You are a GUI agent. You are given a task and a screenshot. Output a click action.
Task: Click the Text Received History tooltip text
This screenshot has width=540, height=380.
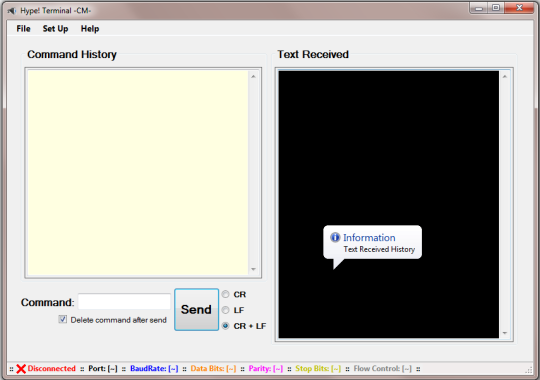[x=379, y=249]
